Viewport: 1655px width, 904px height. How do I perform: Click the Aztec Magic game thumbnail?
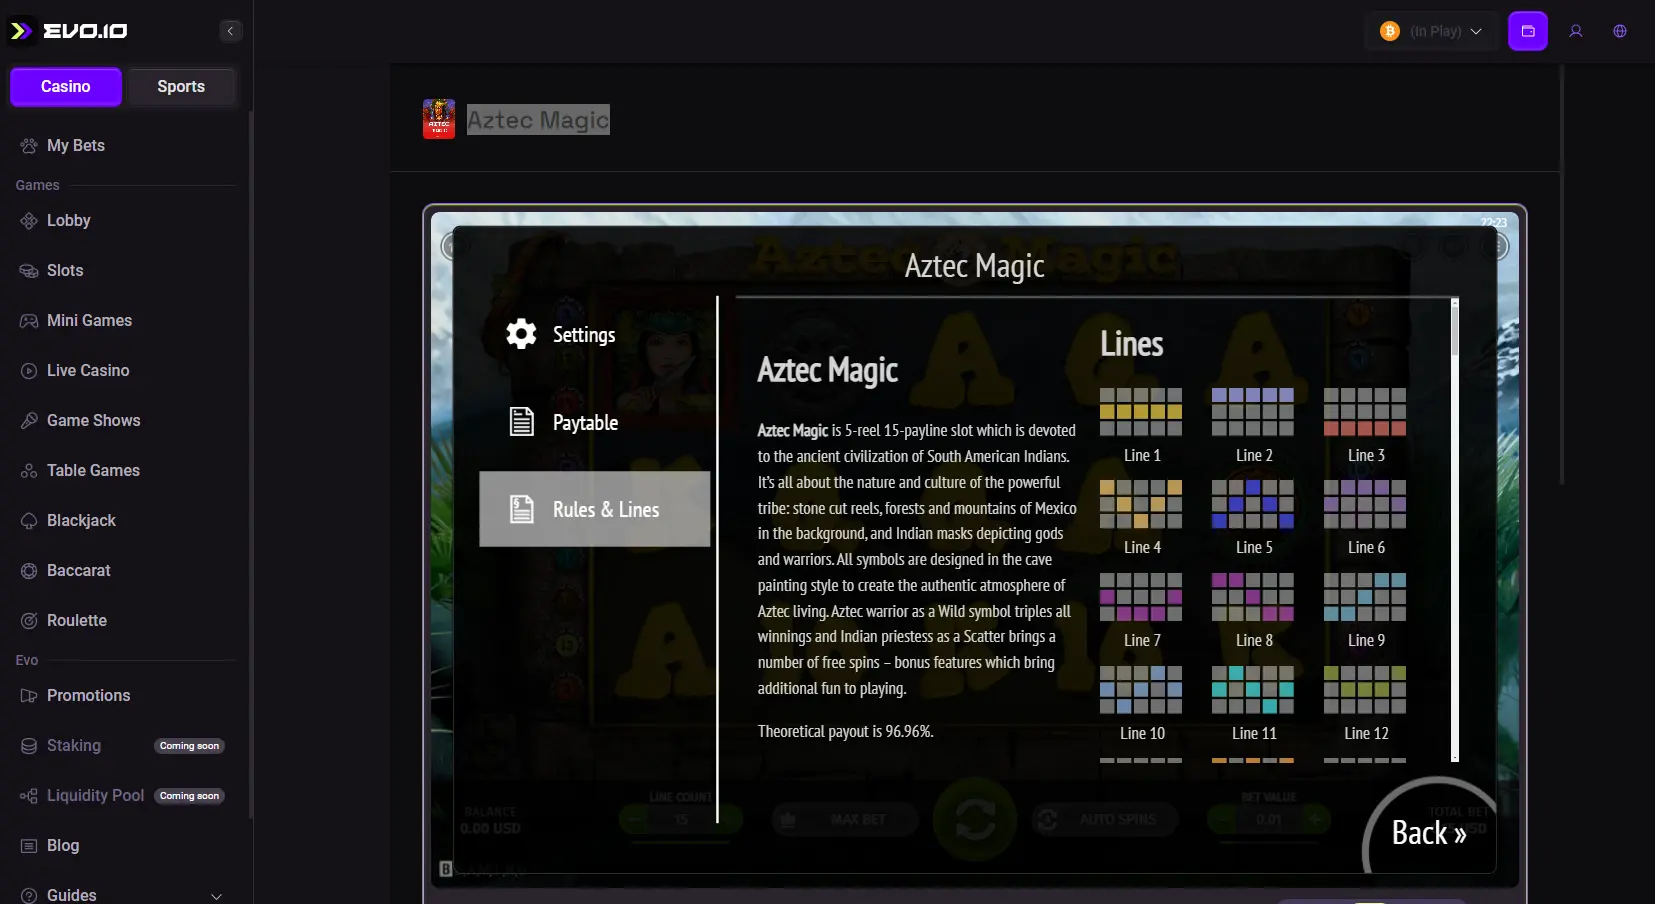[x=439, y=119]
